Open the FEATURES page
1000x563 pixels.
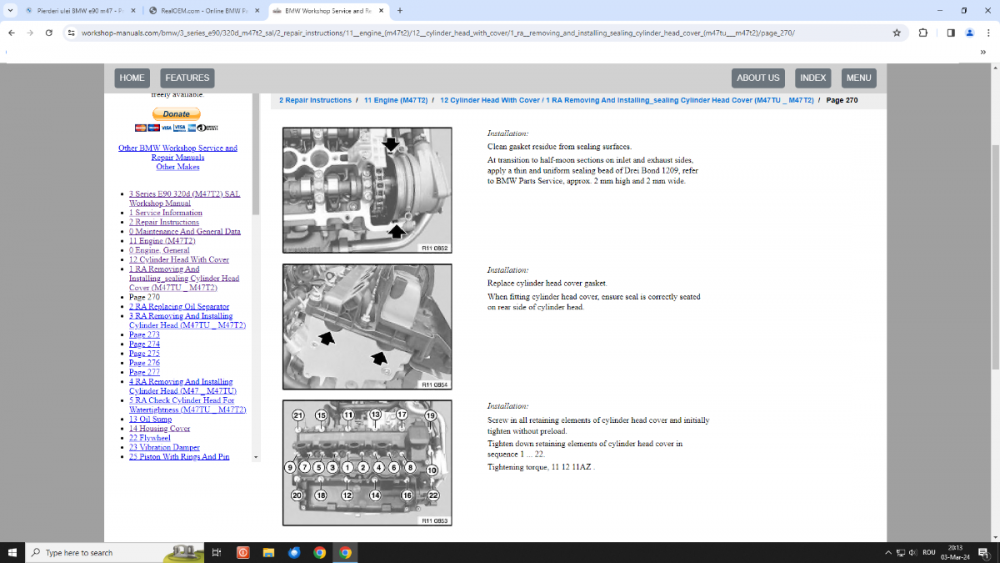[x=187, y=78]
